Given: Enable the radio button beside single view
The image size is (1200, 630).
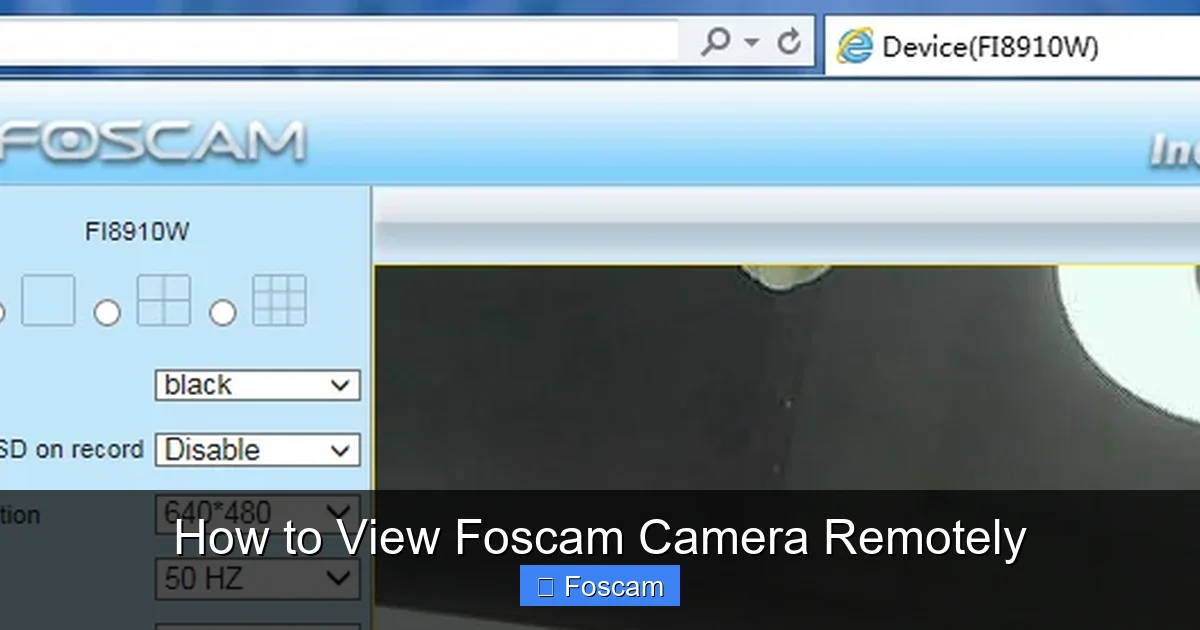Looking at the screenshot, I should coord(2,312).
